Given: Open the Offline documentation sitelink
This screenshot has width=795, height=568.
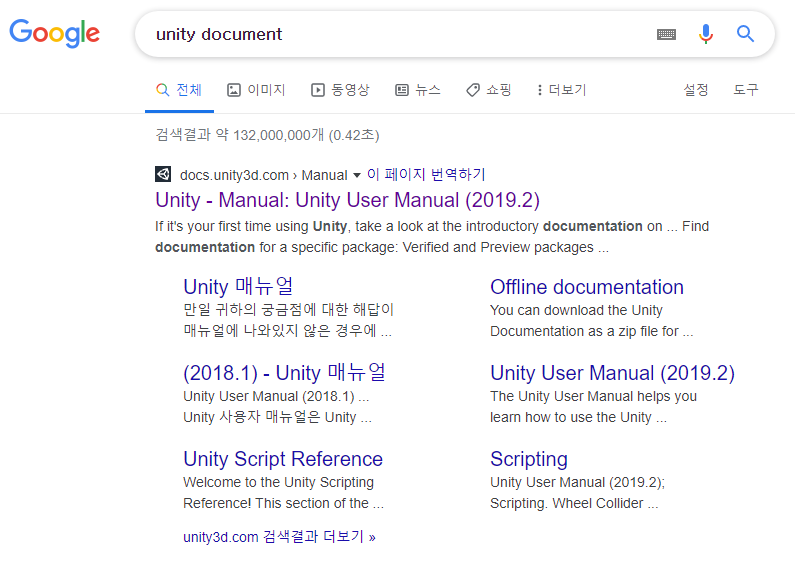Looking at the screenshot, I should click(x=587, y=287).
